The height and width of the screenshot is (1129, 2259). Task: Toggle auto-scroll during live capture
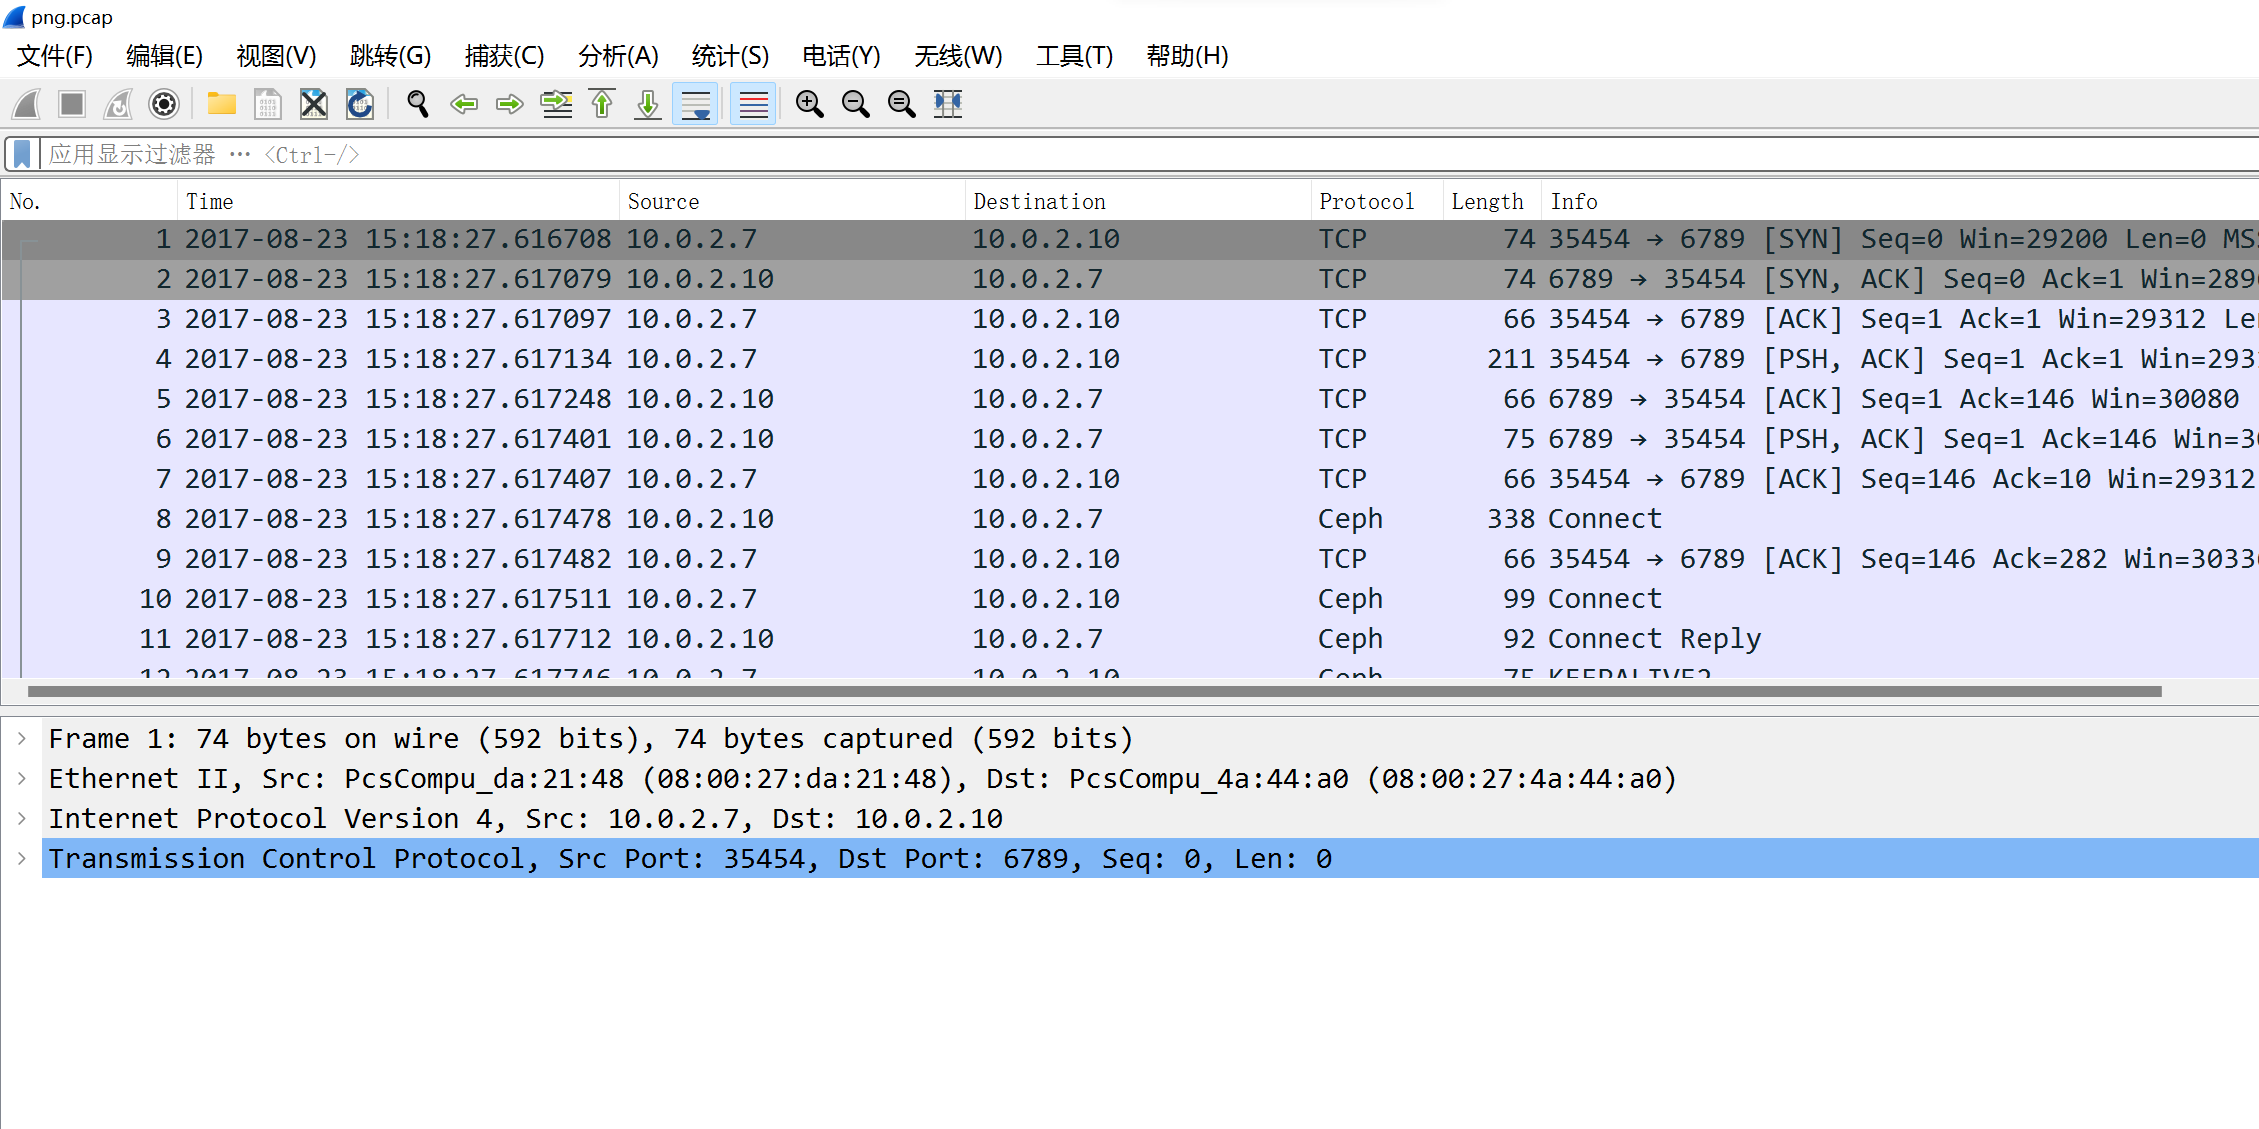coord(695,104)
